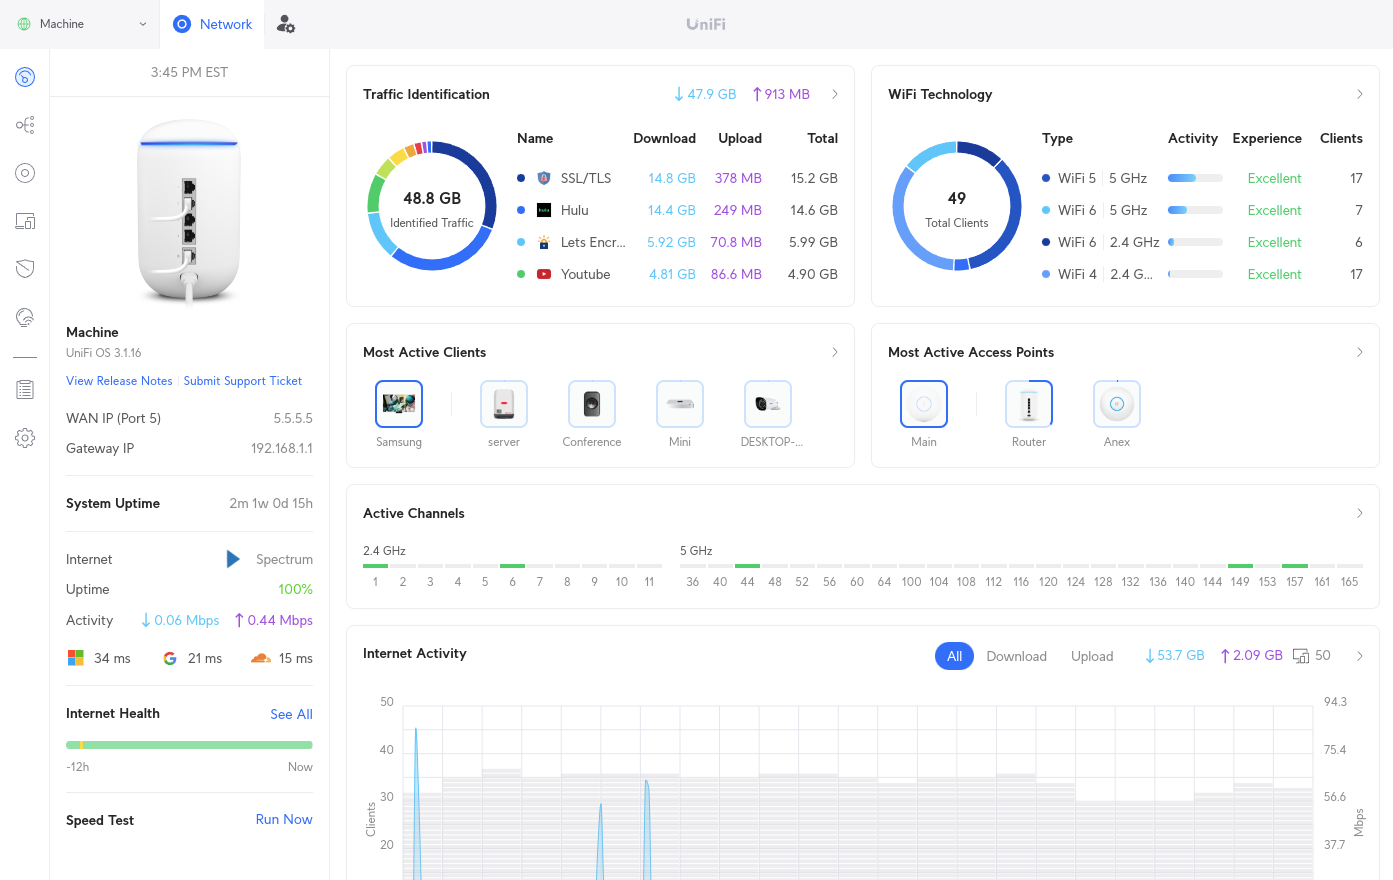Viewport: 1393px width, 880px height.
Task: Click the 5 GHz channel 44 marker
Action: click(747, 566)
